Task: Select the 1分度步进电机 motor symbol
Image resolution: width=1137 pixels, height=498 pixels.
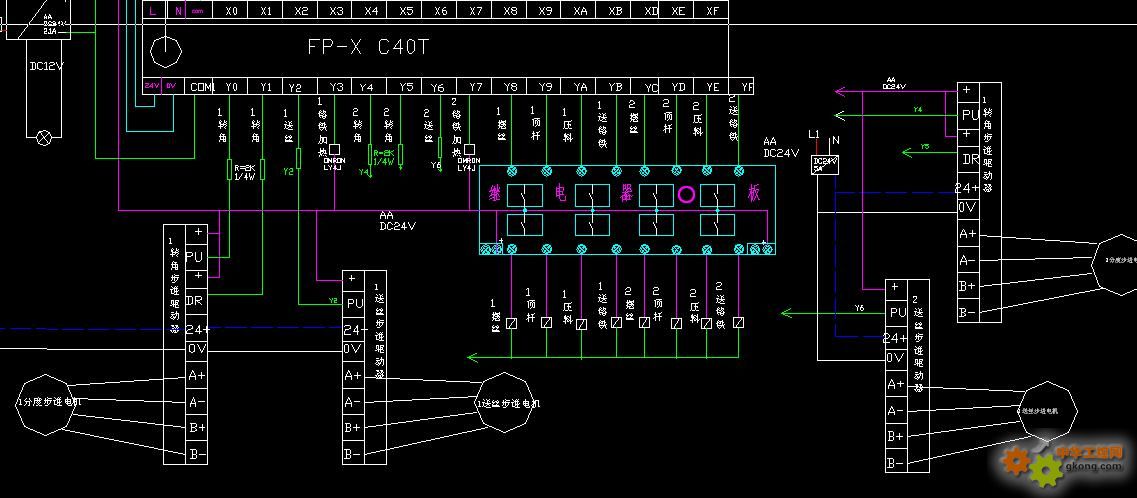Action: 48,403
